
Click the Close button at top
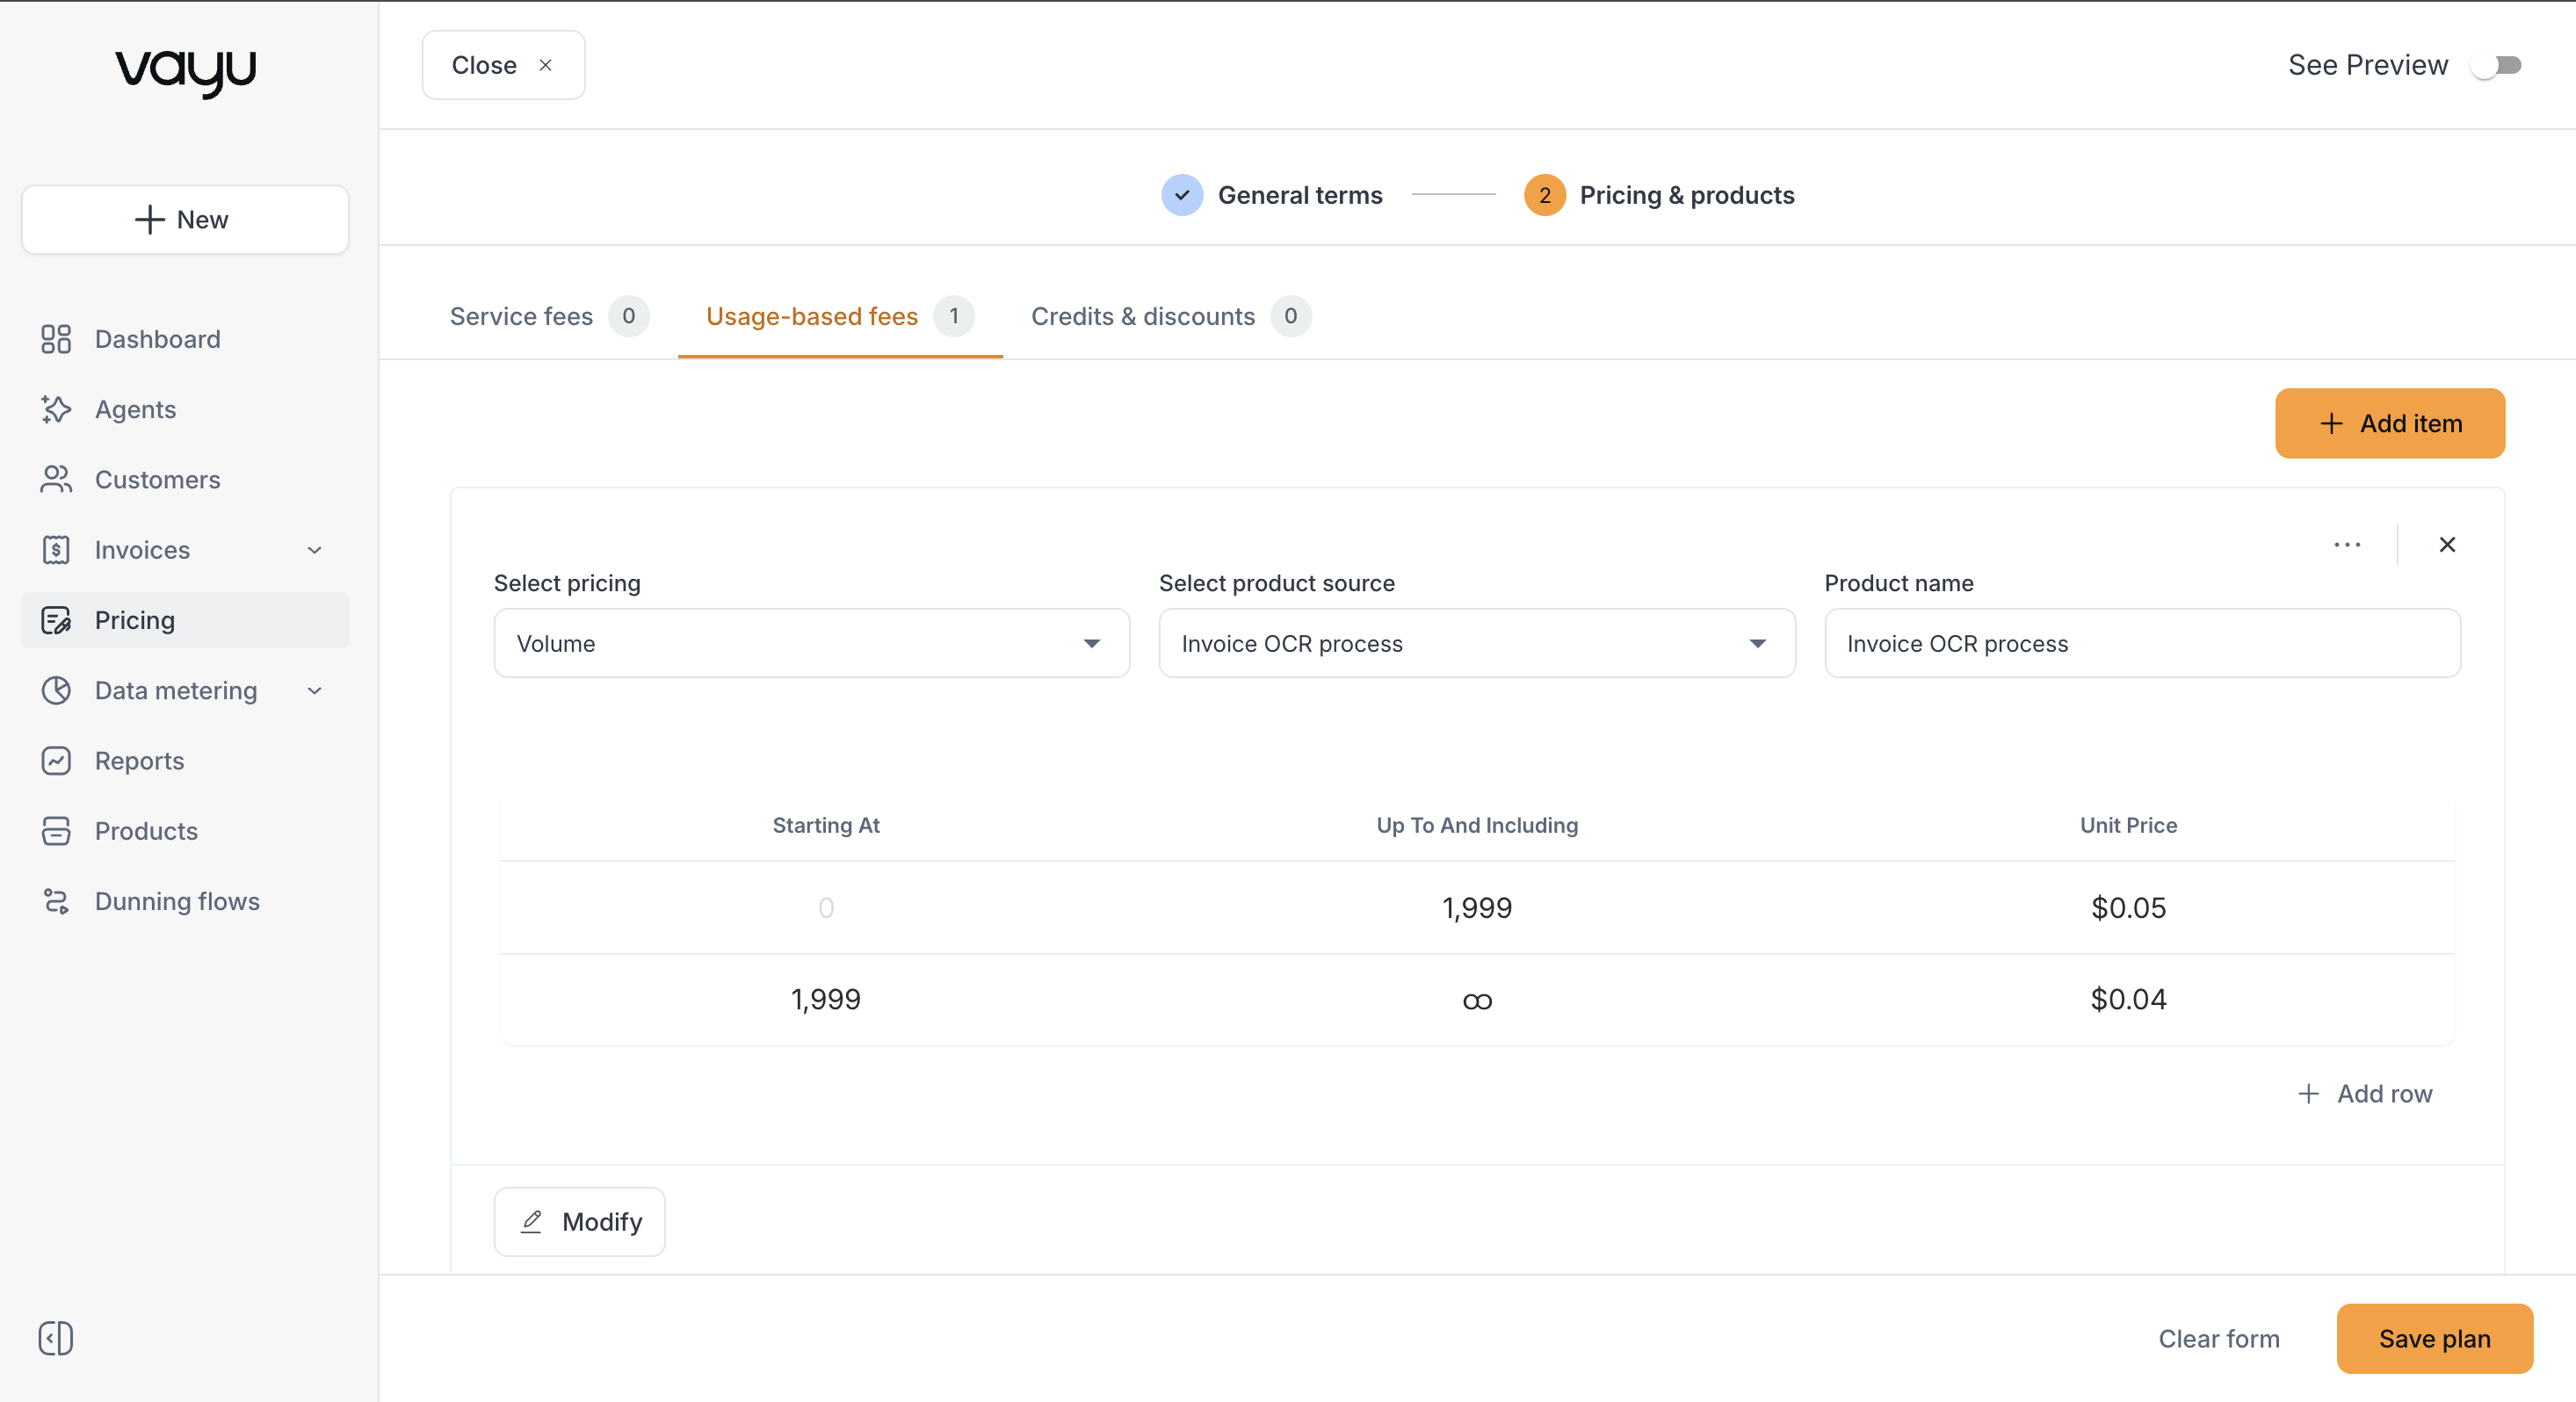coord(503,65)
